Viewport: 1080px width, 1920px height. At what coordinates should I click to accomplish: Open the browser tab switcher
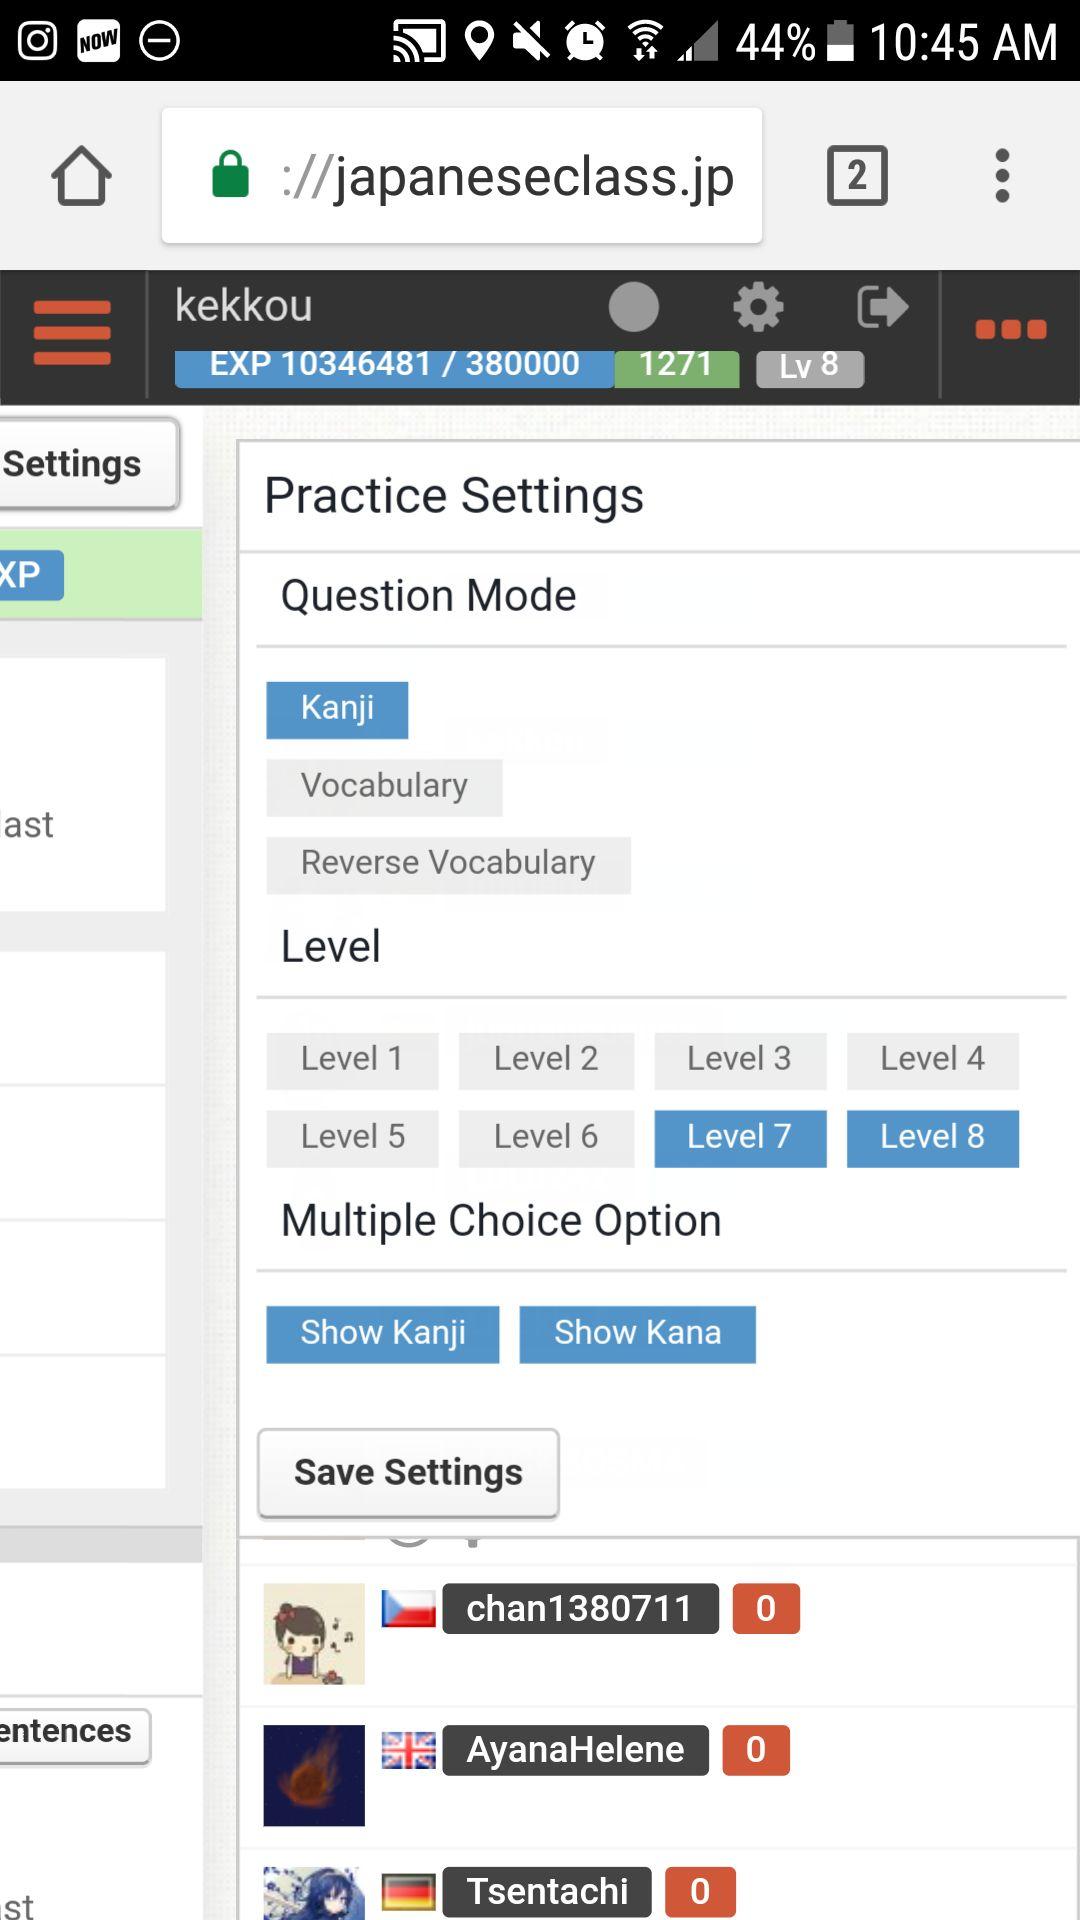click(x=857, y=176)
